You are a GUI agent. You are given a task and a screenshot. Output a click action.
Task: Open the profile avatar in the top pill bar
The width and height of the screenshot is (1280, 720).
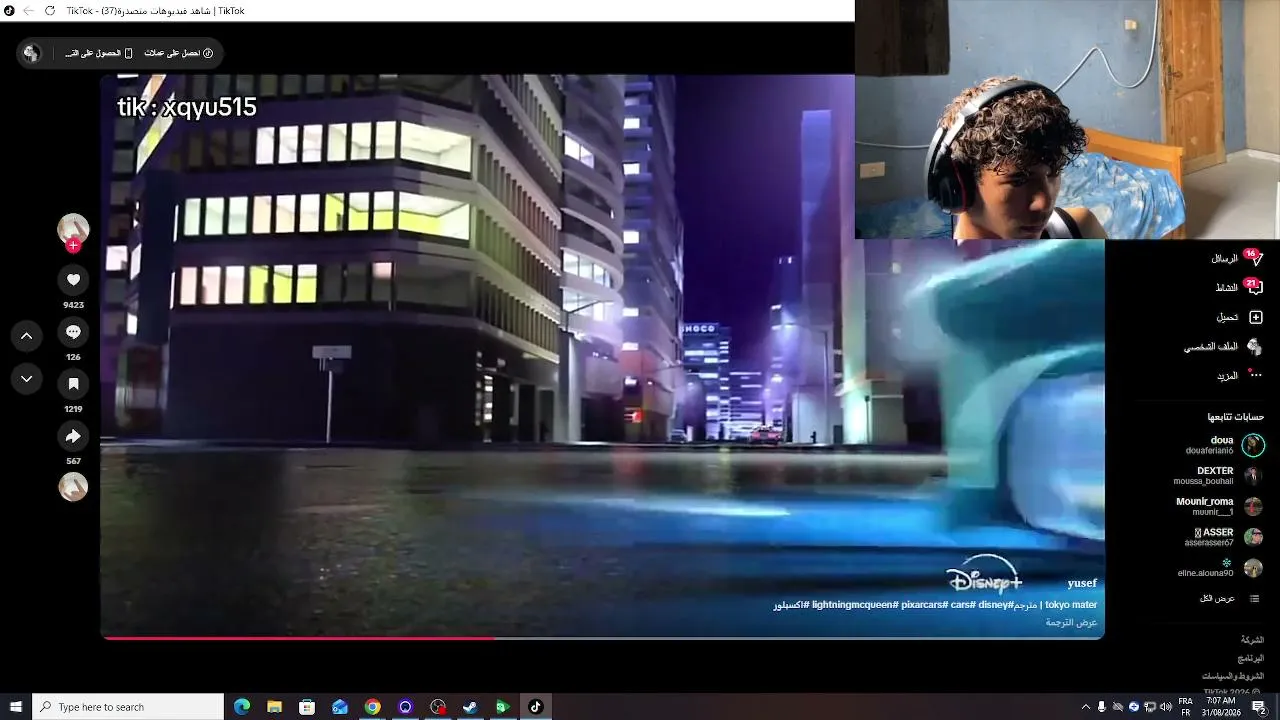click(32, 53)
